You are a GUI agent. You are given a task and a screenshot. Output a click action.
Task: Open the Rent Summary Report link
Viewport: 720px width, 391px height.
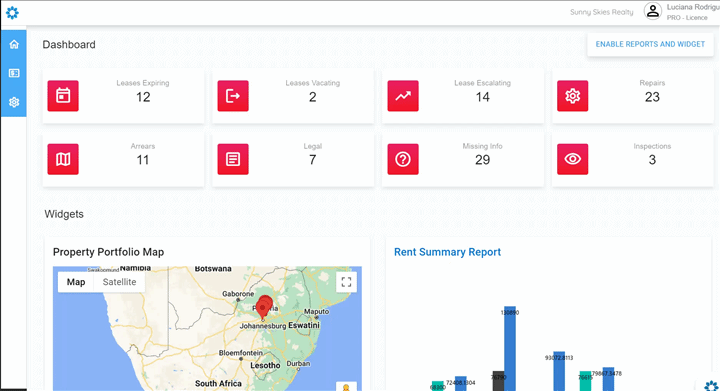(447, 252)
